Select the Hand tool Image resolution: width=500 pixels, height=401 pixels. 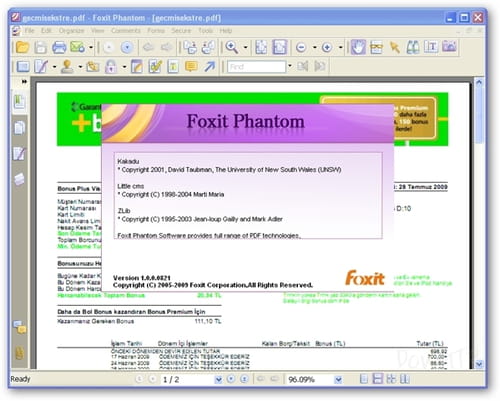(x=358, y=47)
